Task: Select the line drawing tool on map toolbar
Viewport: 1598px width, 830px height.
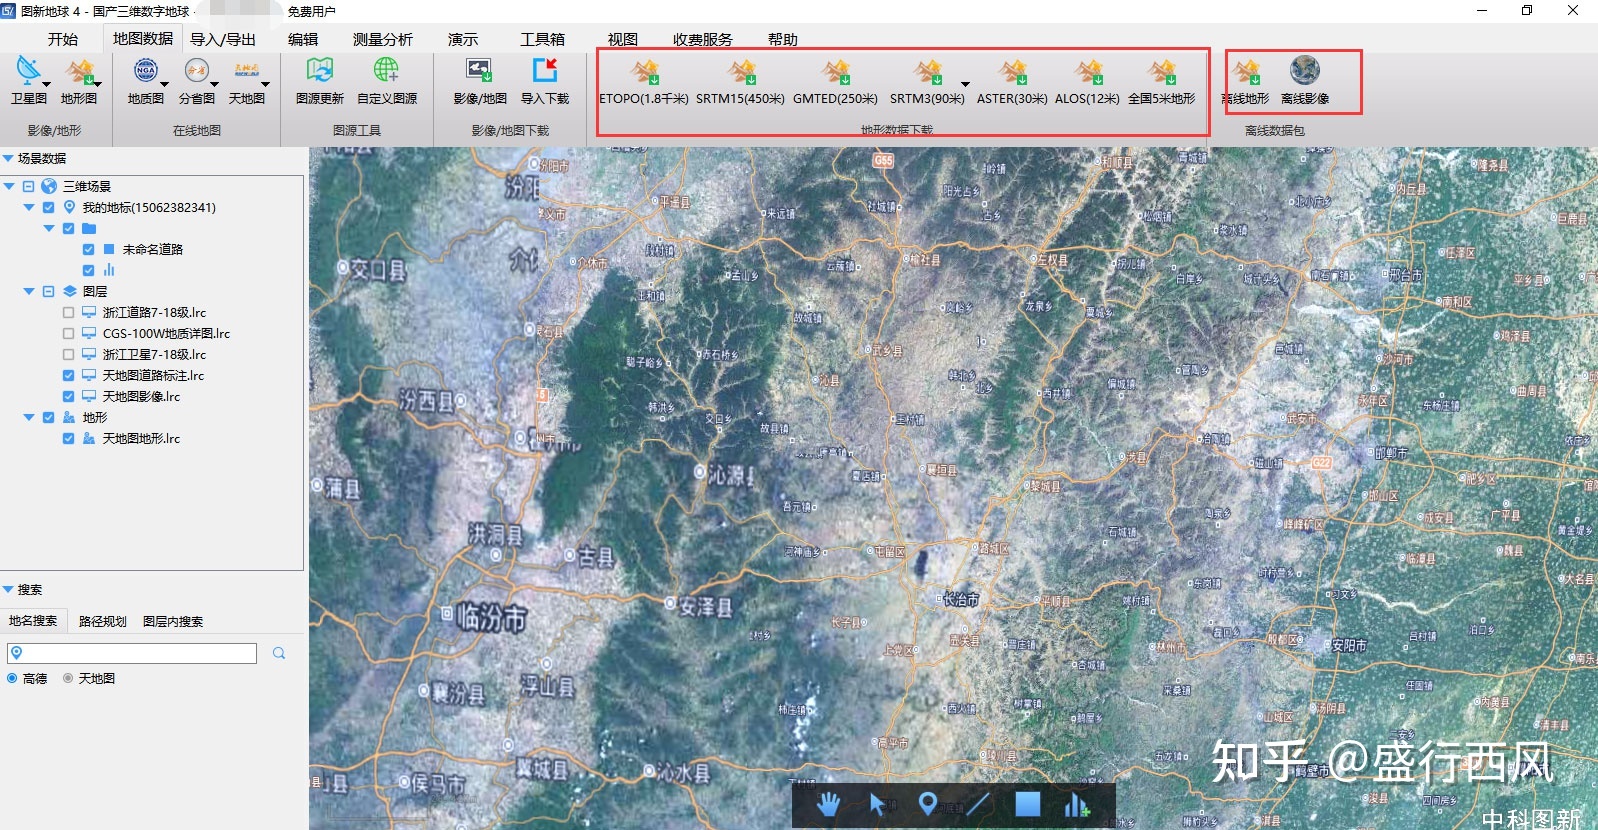Action: click(x=978, y=804)
